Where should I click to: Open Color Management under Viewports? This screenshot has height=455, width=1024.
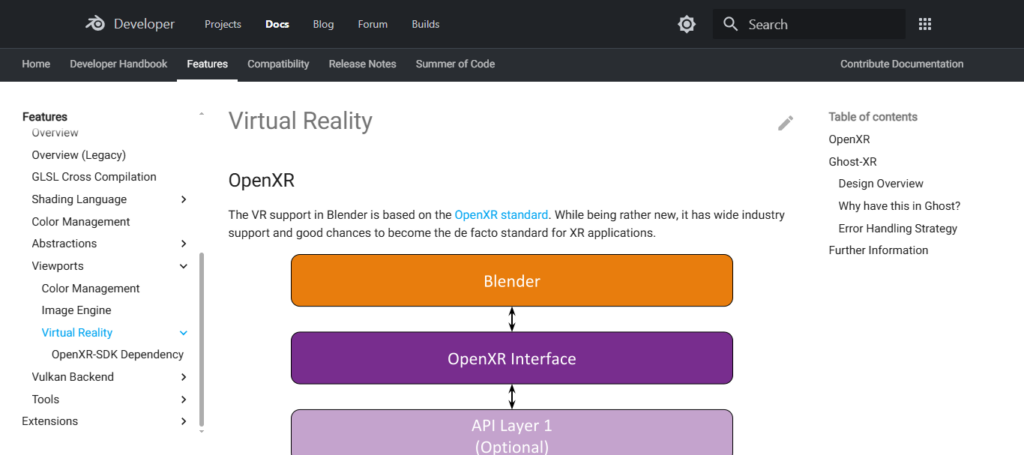pos(91,288)
